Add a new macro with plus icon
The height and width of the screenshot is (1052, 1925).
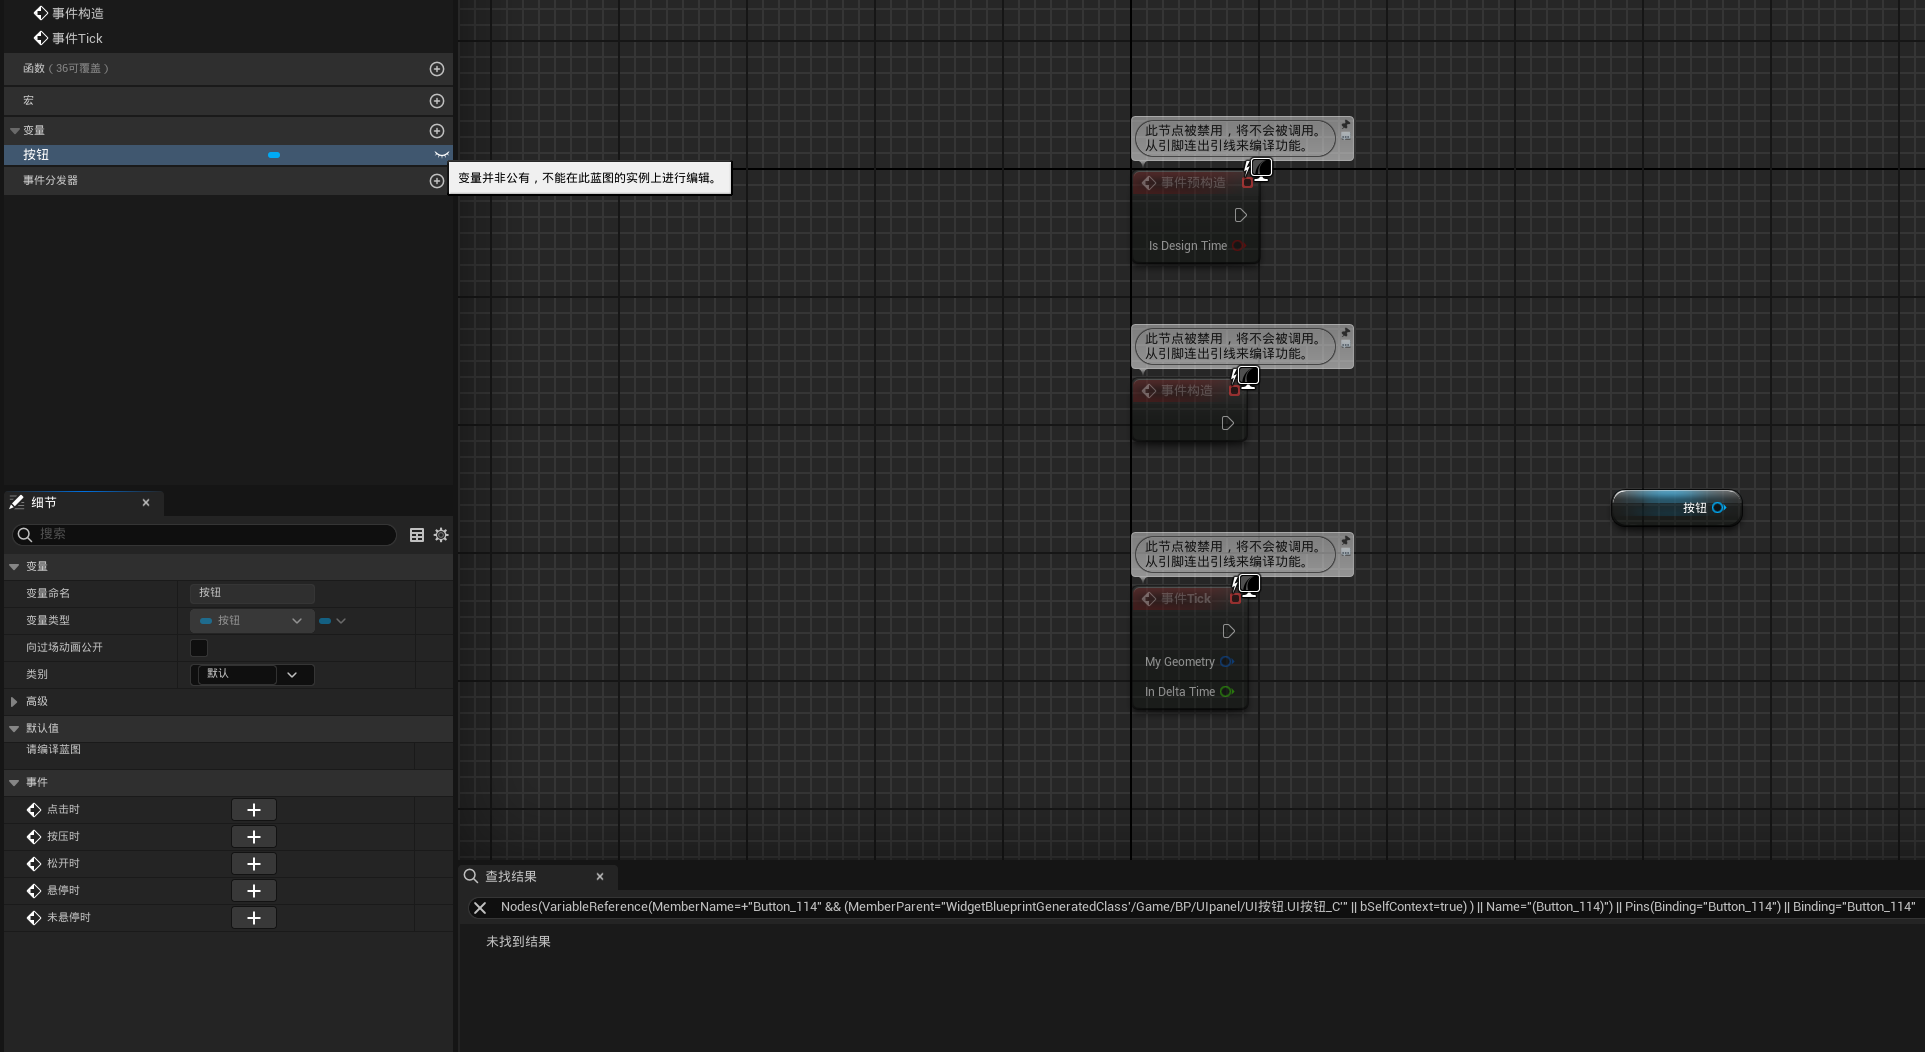pyautogui.click(x=437, y=101)
